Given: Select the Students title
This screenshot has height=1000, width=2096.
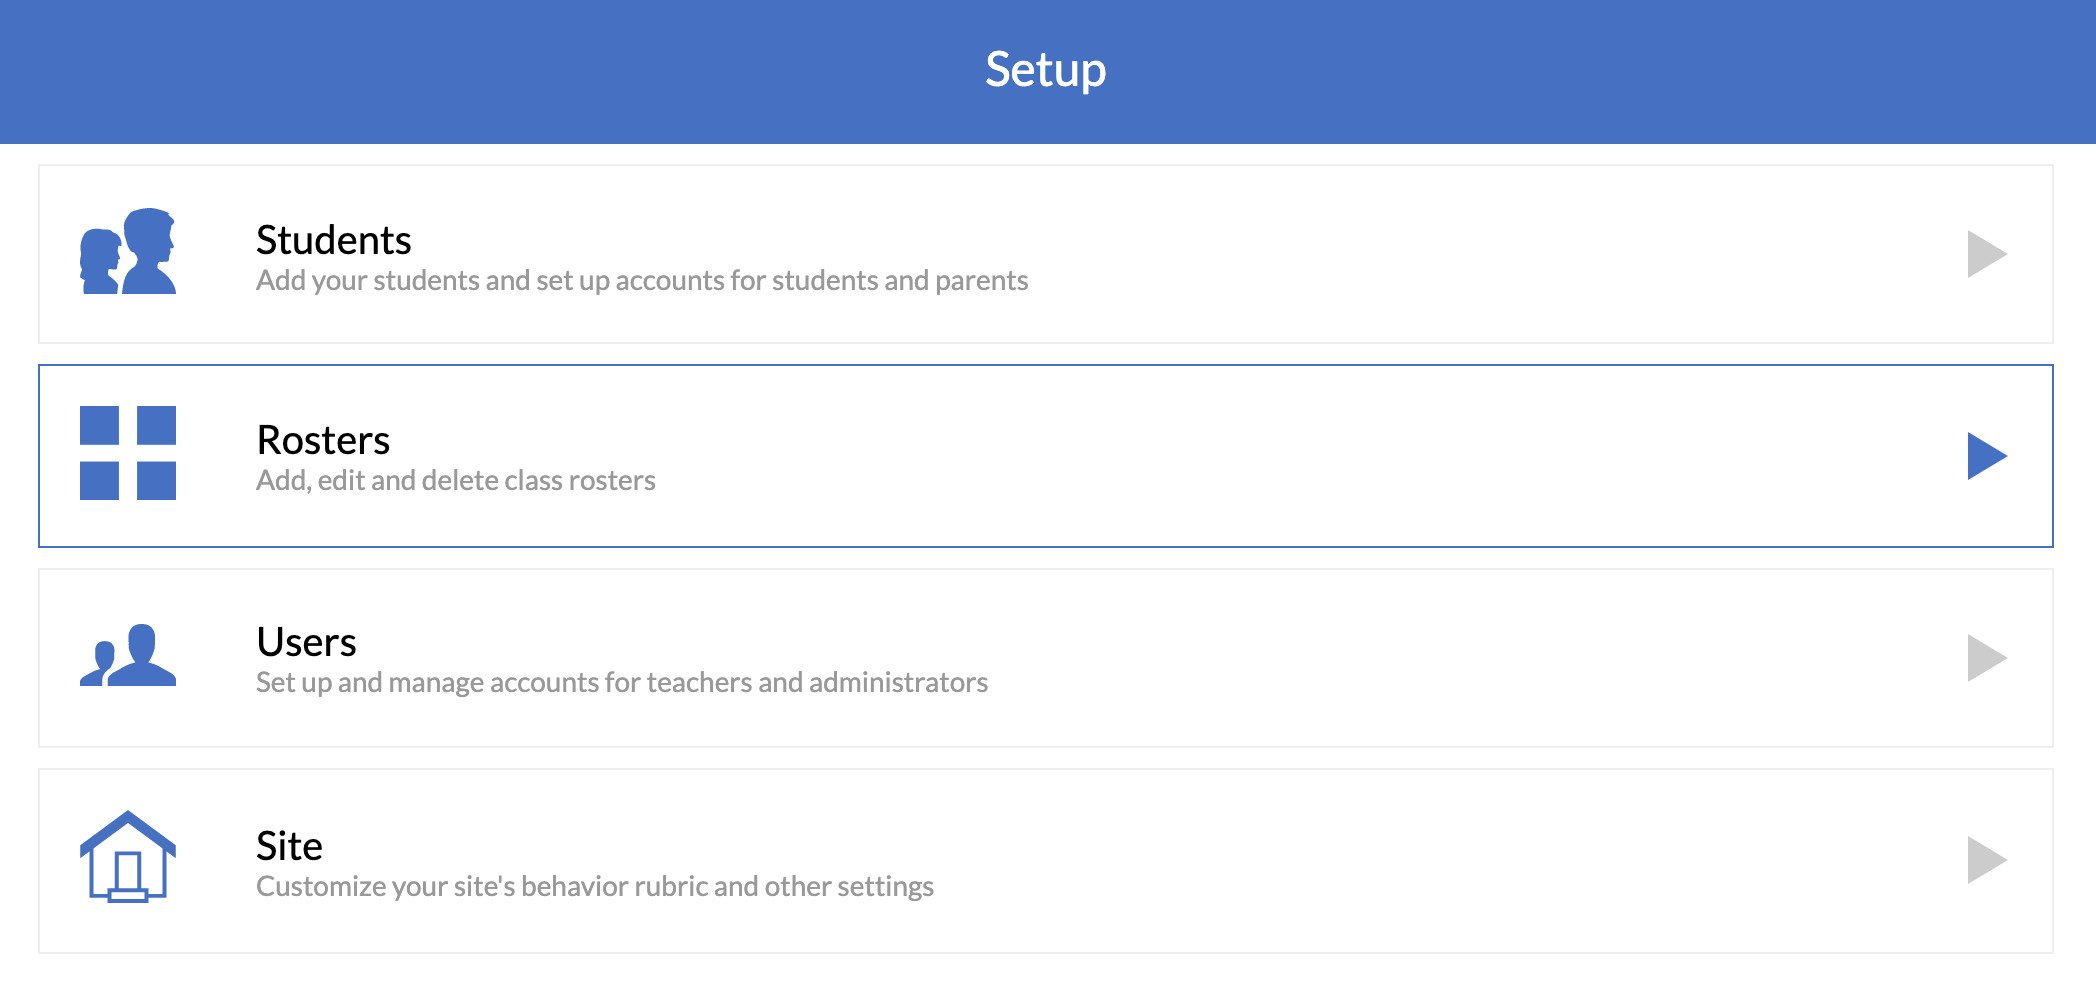Looking at the screenshot, I should click(x=333, y=240).
